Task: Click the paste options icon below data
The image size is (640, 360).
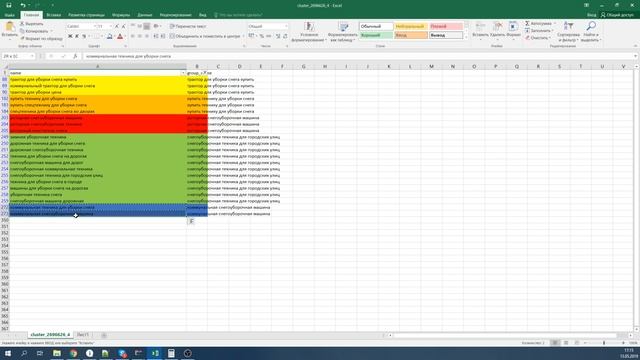Action: point(191,221)
